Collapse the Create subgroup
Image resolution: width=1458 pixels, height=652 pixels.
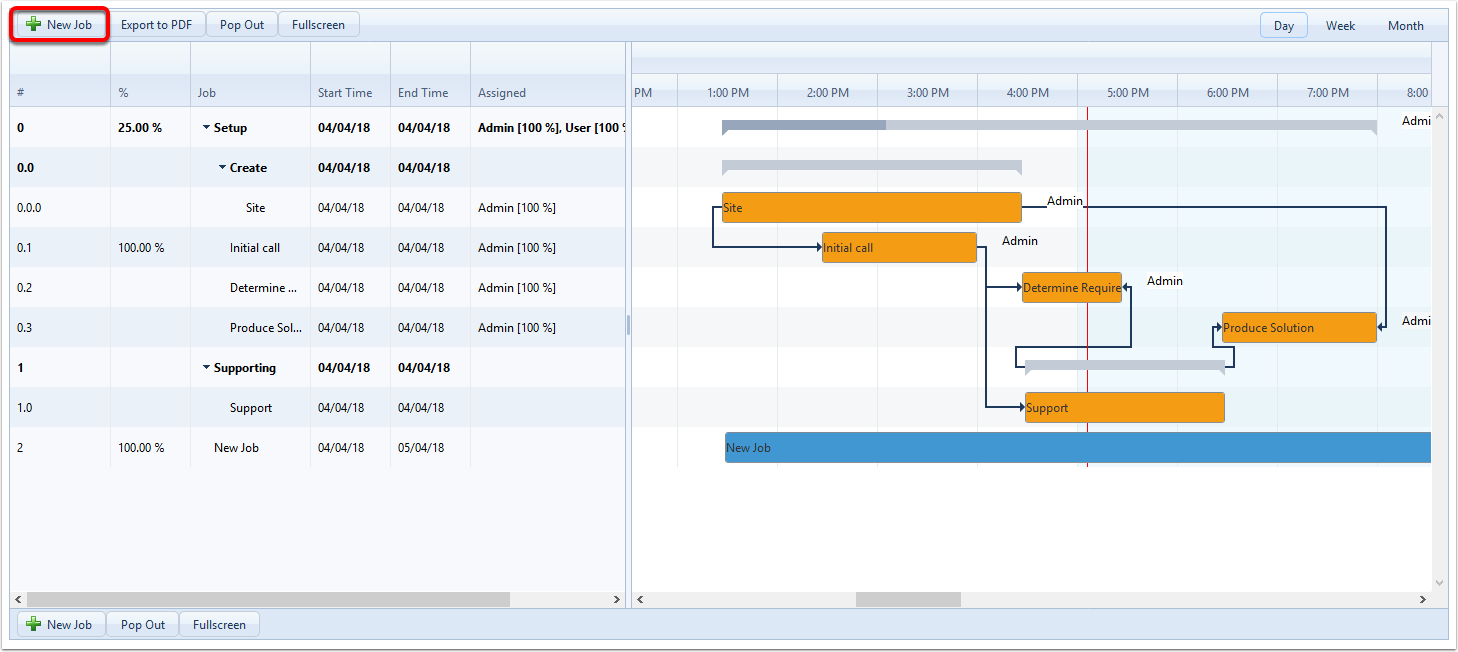click(x=223, y=168)
